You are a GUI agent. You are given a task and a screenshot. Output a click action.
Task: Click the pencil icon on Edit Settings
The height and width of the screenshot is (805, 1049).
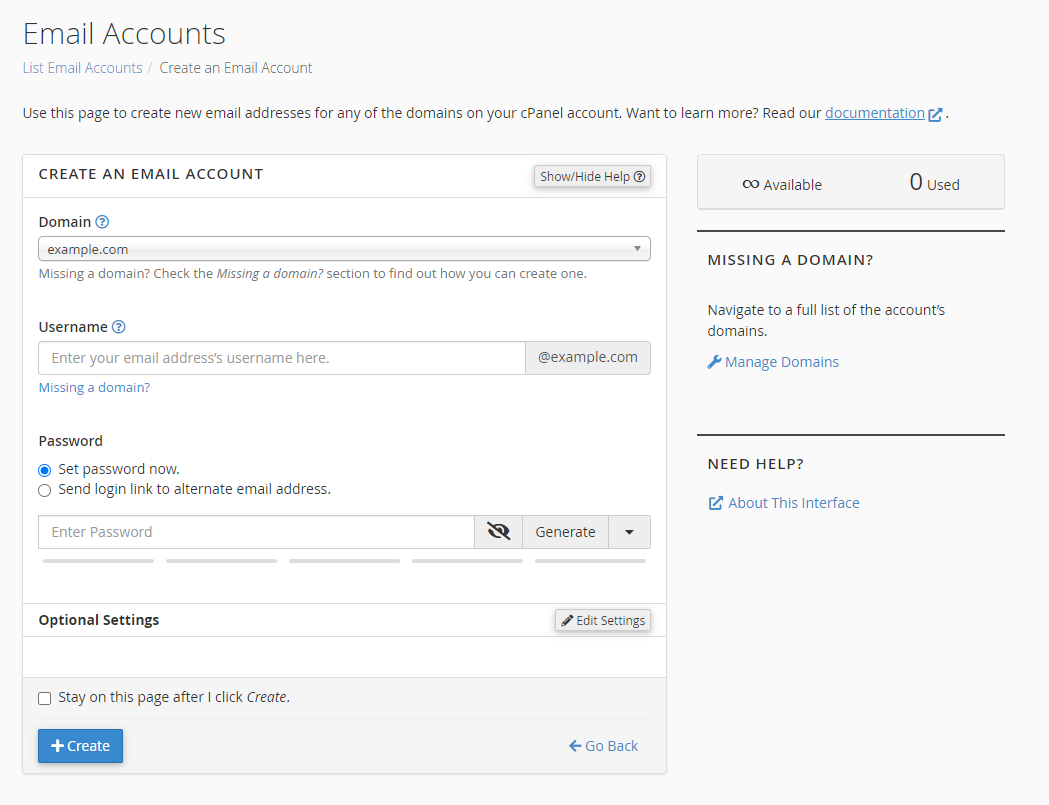(568, 620)
